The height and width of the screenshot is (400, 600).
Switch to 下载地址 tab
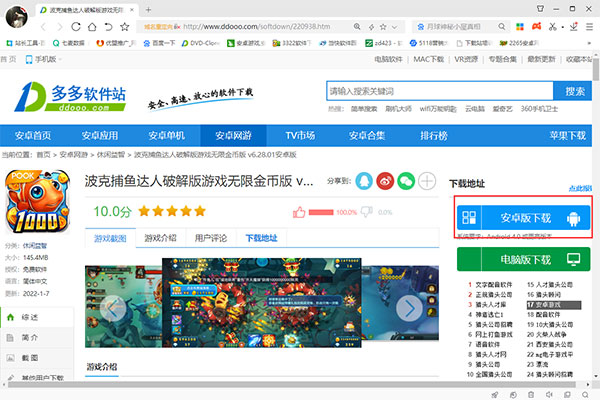(x=261, y=238)
